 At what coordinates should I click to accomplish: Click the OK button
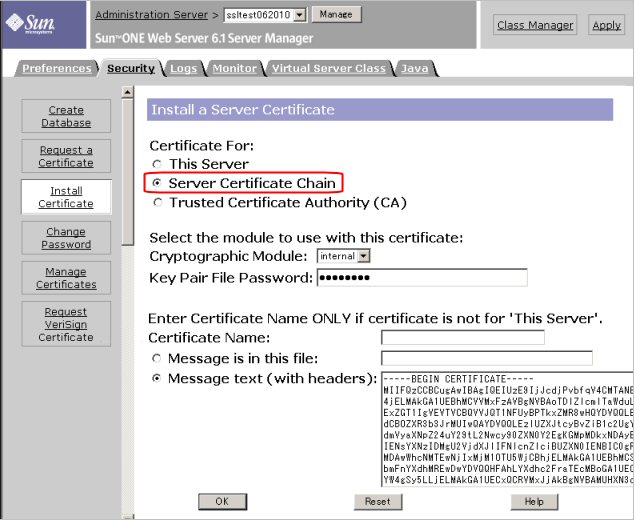tap(222, 501)
